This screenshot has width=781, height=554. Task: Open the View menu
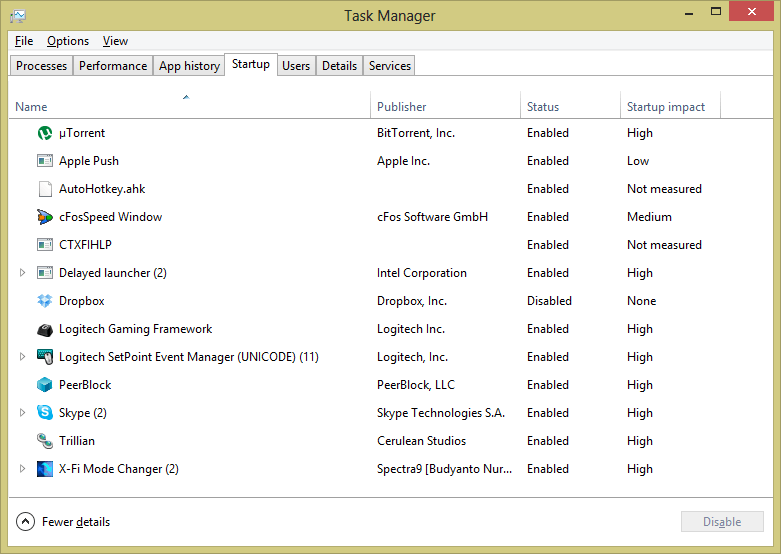[115, 41]
